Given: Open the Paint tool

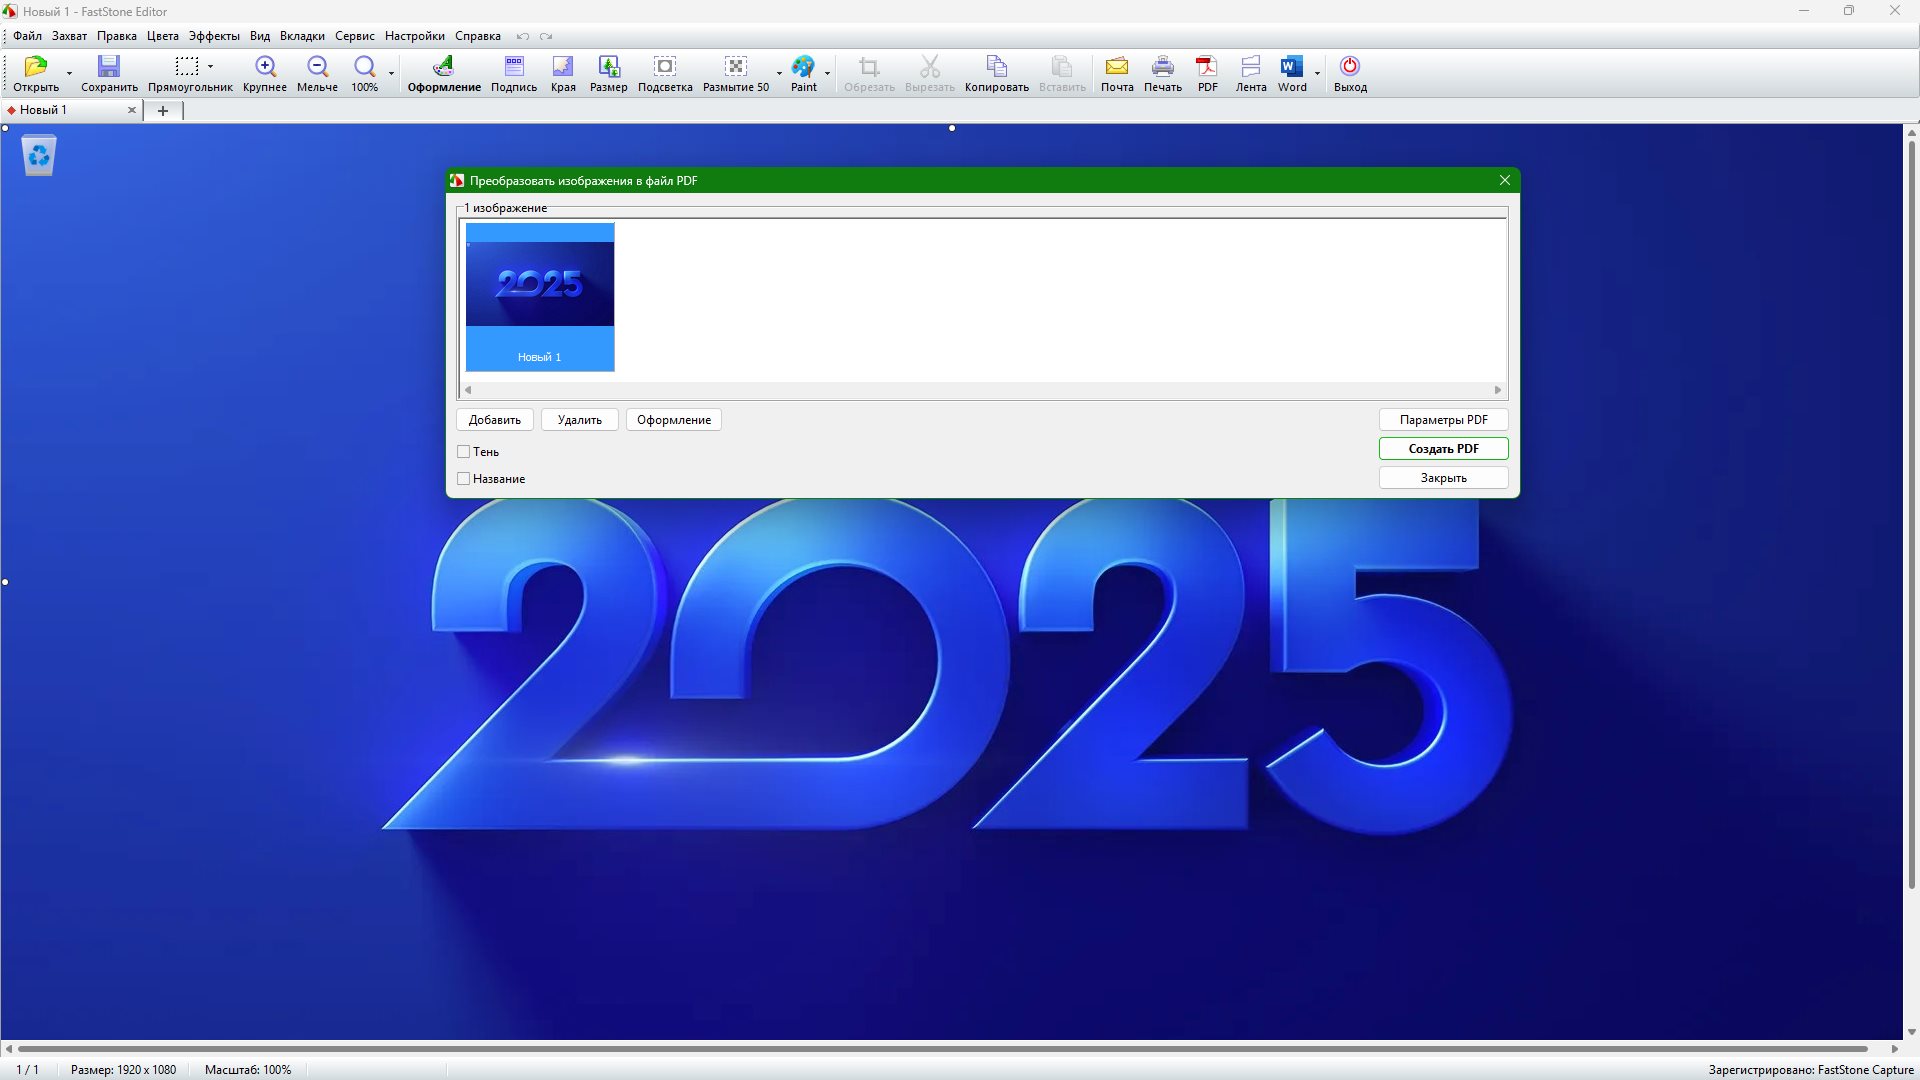Looking at the screenshot, I should tap(803, 67).
